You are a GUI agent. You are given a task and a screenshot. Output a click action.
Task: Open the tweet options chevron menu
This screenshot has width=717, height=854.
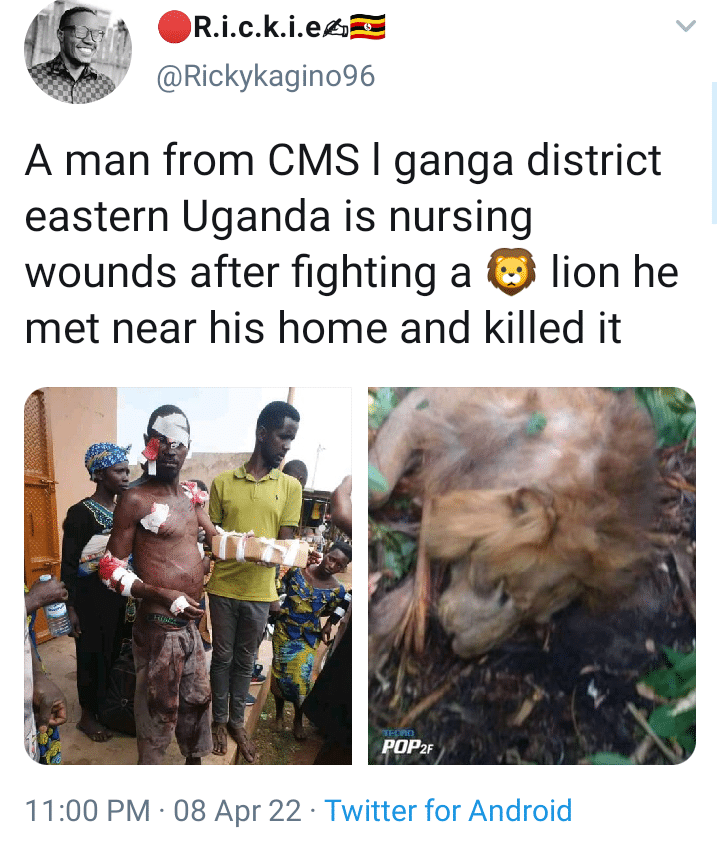point(685,26)
